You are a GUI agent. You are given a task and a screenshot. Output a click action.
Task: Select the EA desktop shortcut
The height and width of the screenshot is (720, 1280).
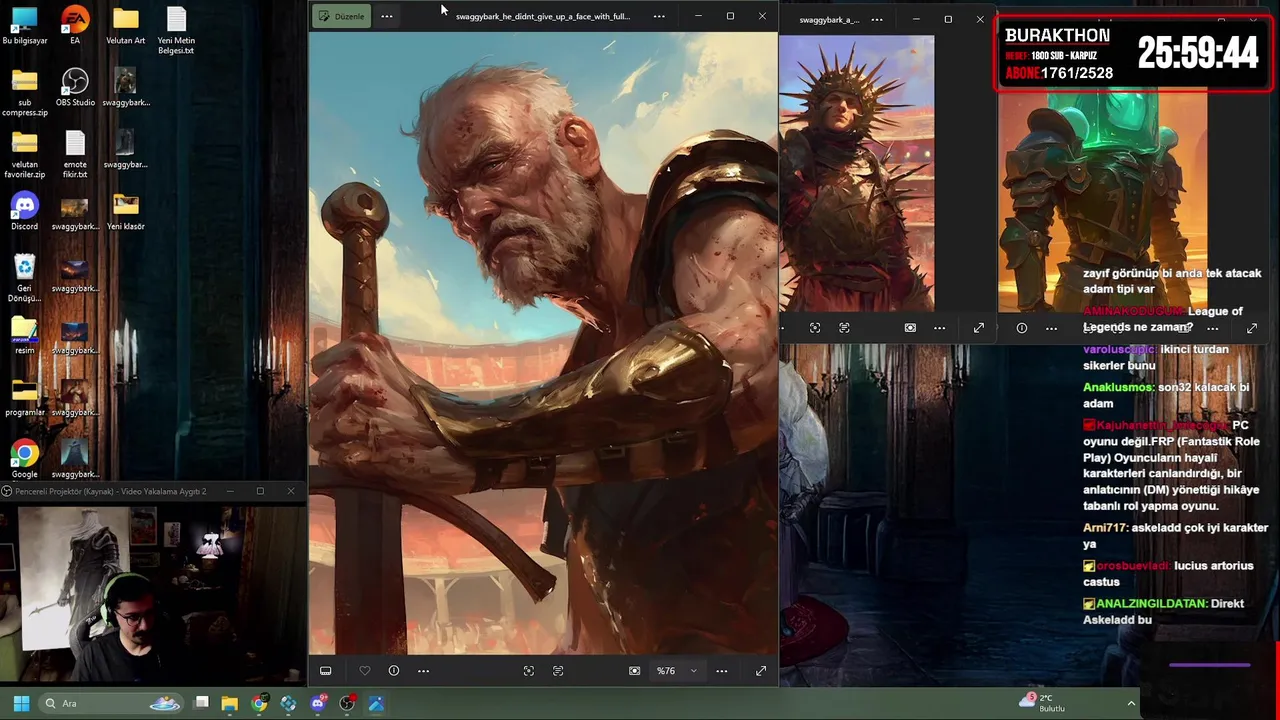75,26
